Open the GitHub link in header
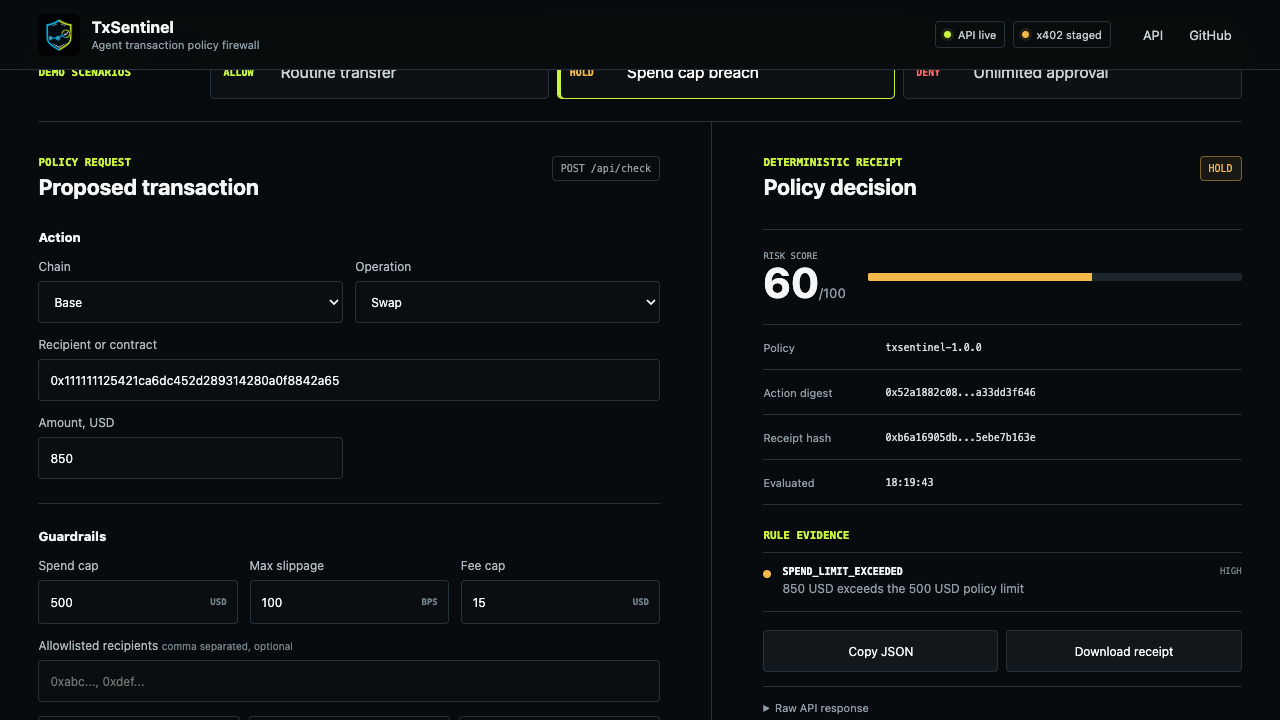Screen dimensions: 1280x720 click(x=1210, y=35)
